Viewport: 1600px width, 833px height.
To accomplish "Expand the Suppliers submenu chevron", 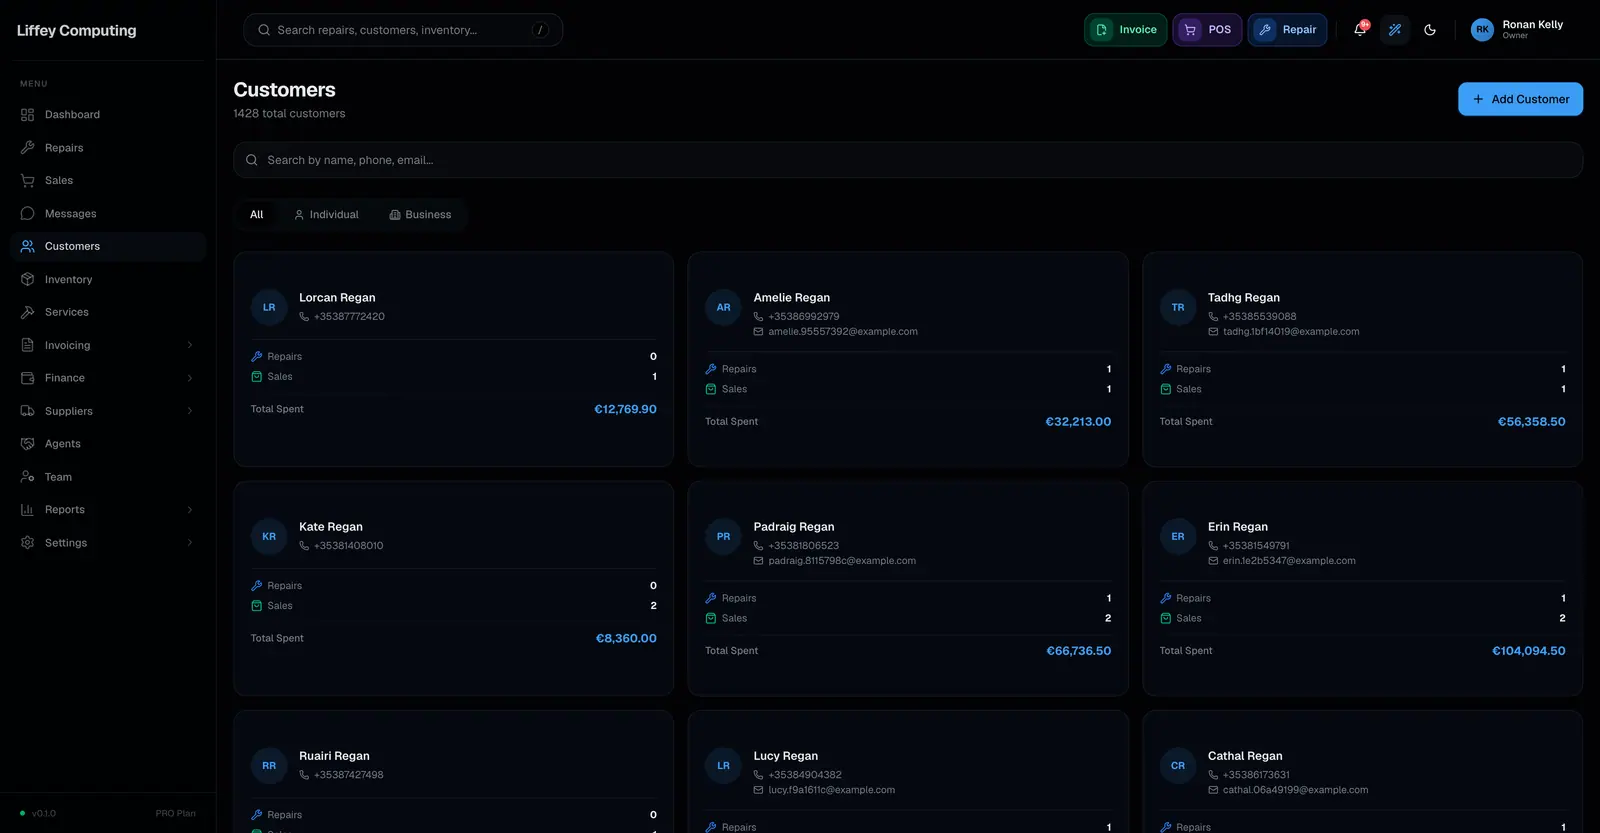I will pyautogui.click(x=190, y=411).
